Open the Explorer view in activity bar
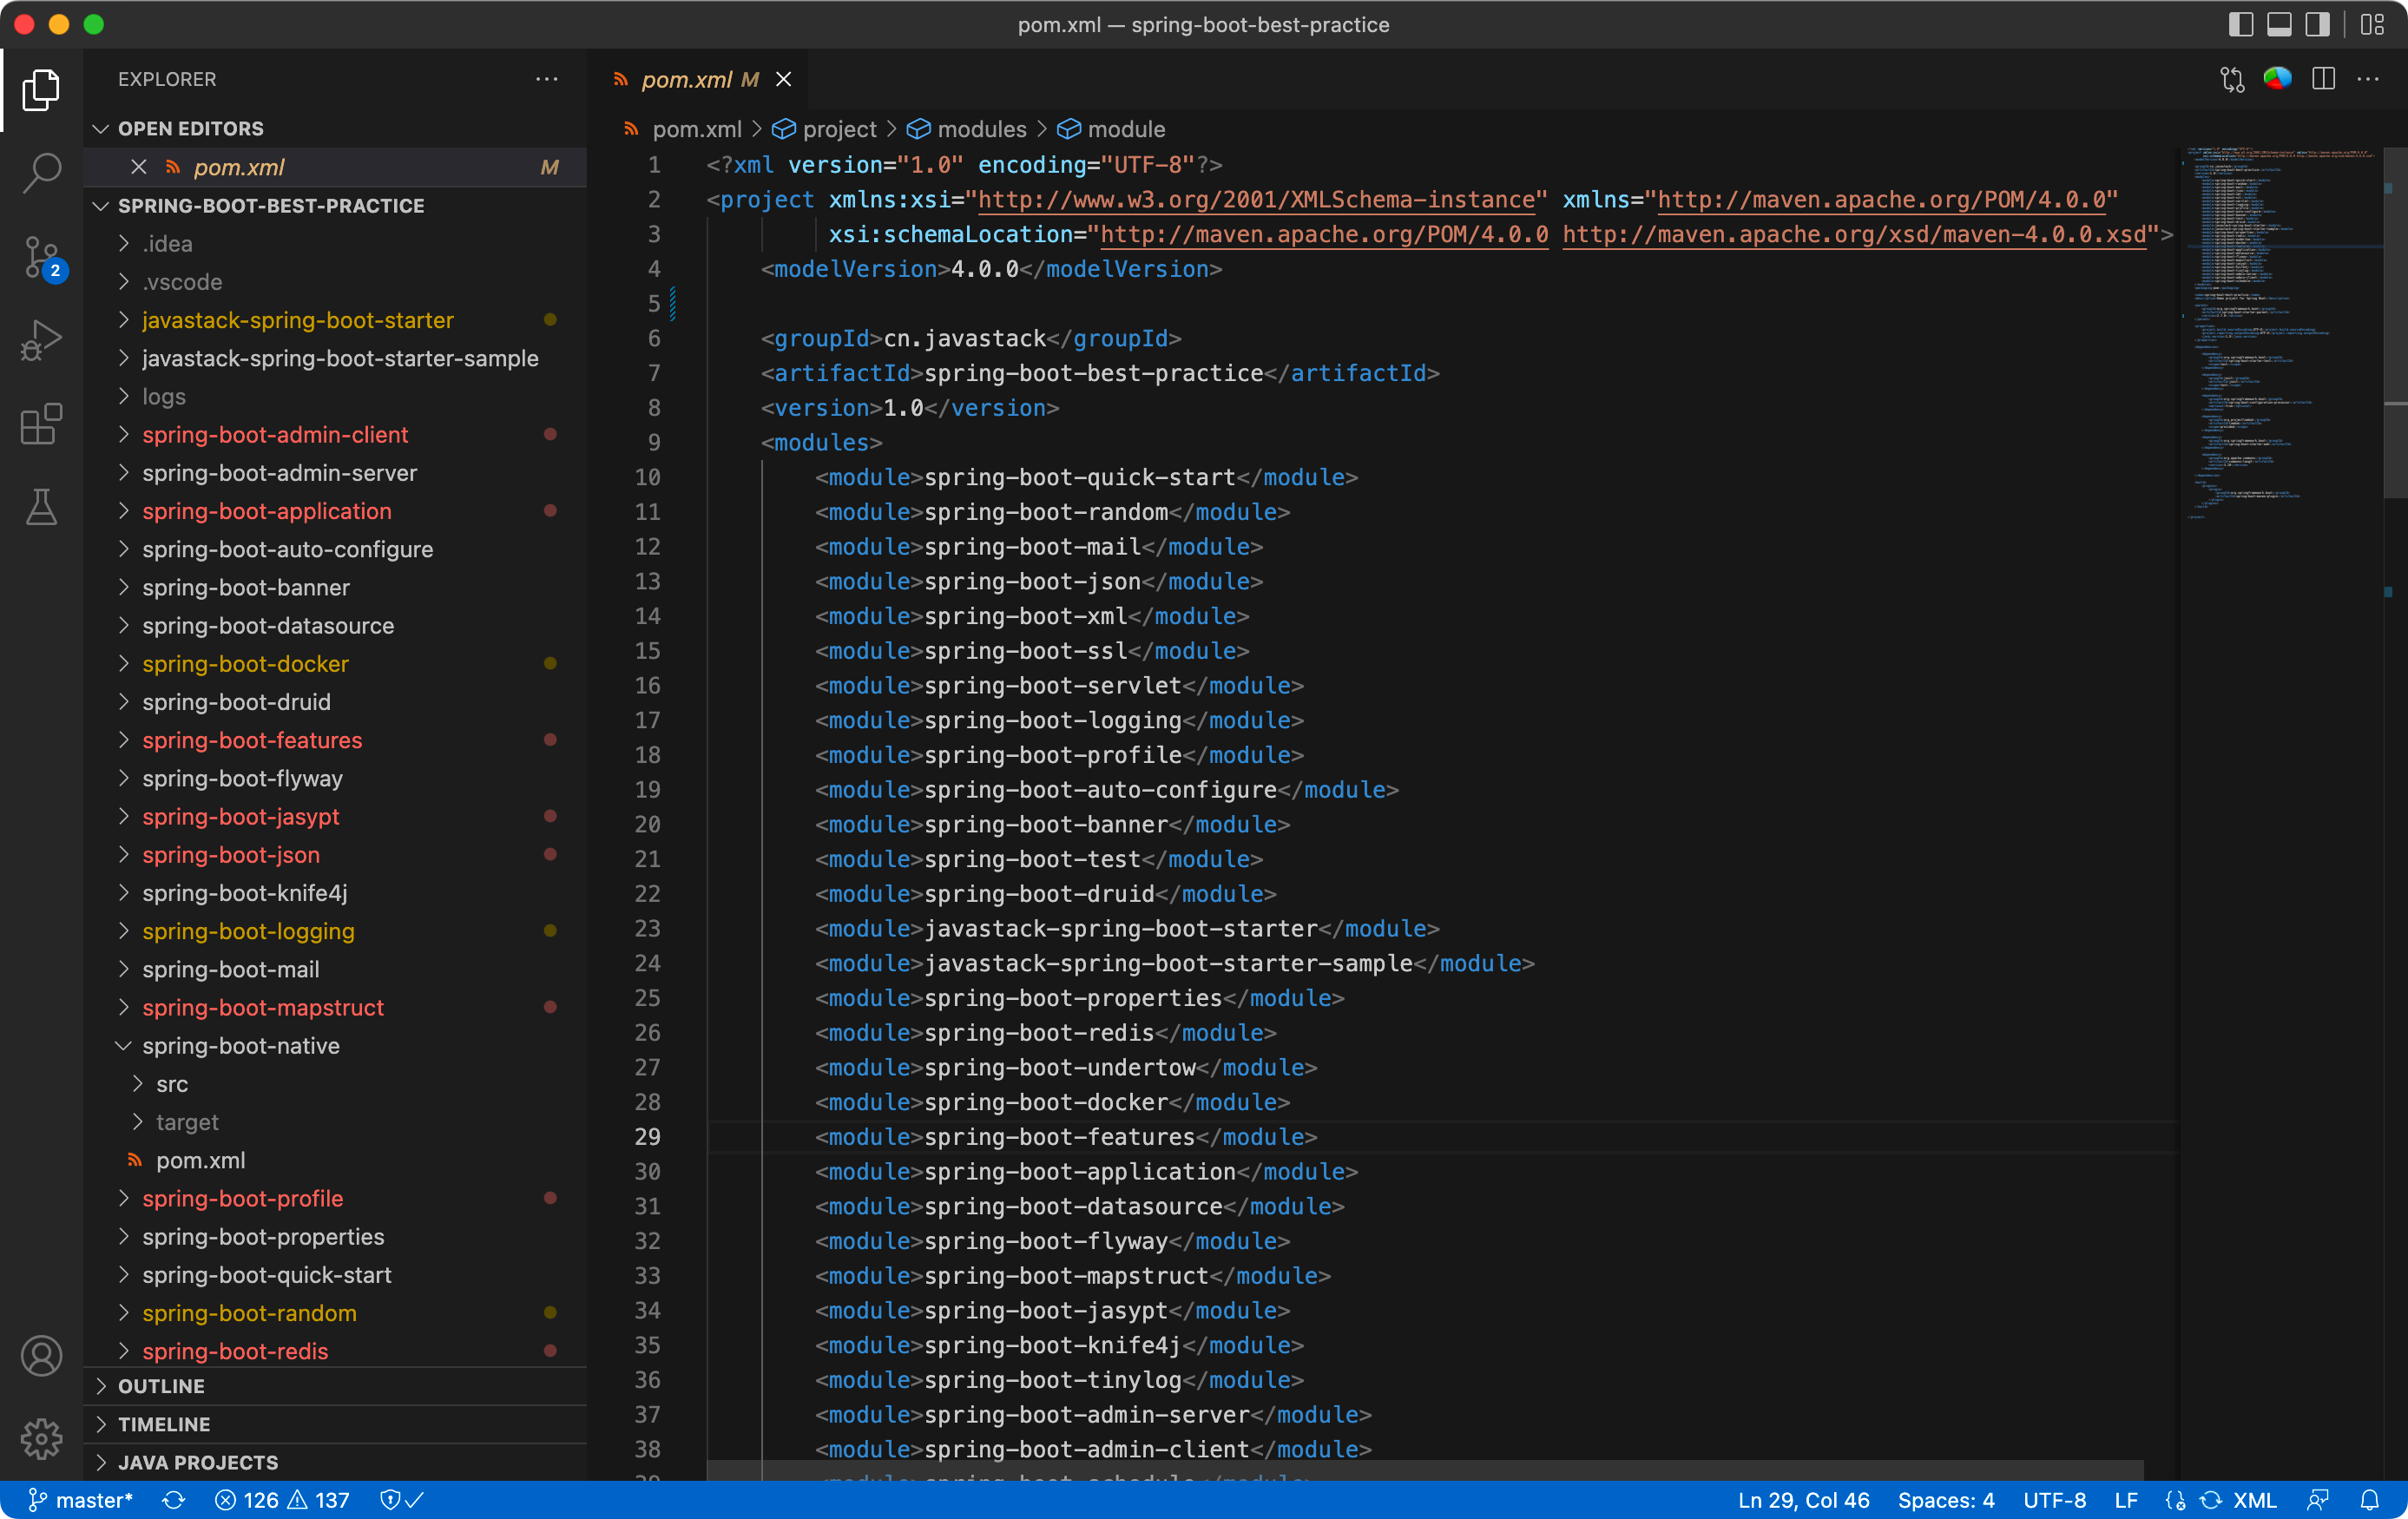 click(x=41, y=91)
